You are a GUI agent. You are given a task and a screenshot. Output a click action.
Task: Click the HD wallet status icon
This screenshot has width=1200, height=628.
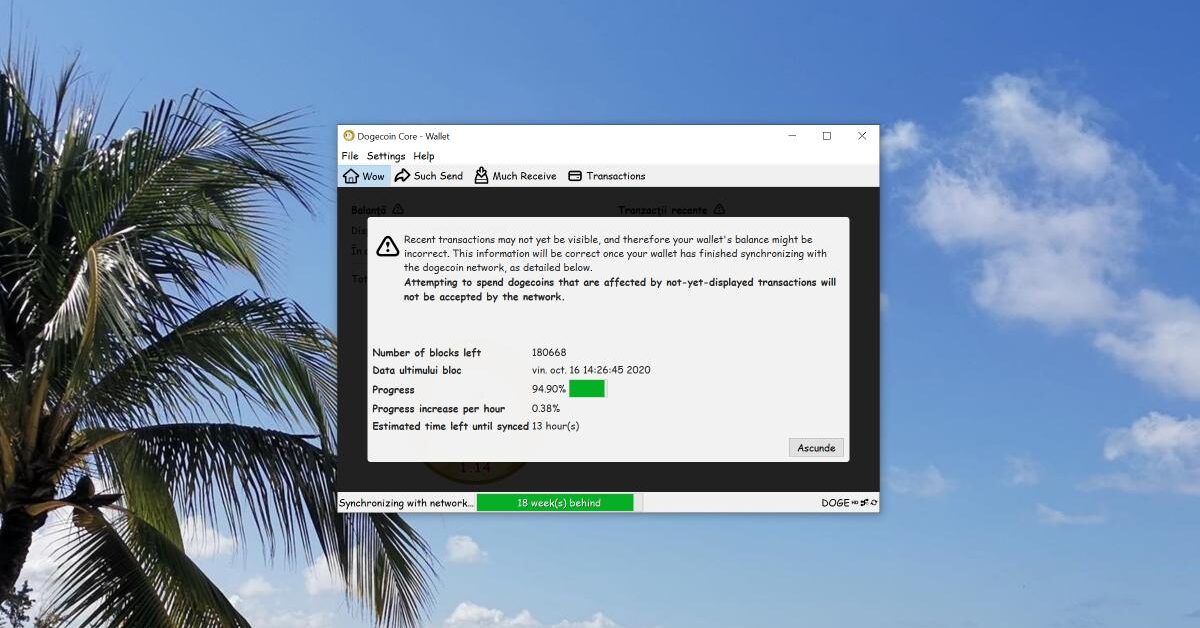pyautogui.click(x=855, y=503)
